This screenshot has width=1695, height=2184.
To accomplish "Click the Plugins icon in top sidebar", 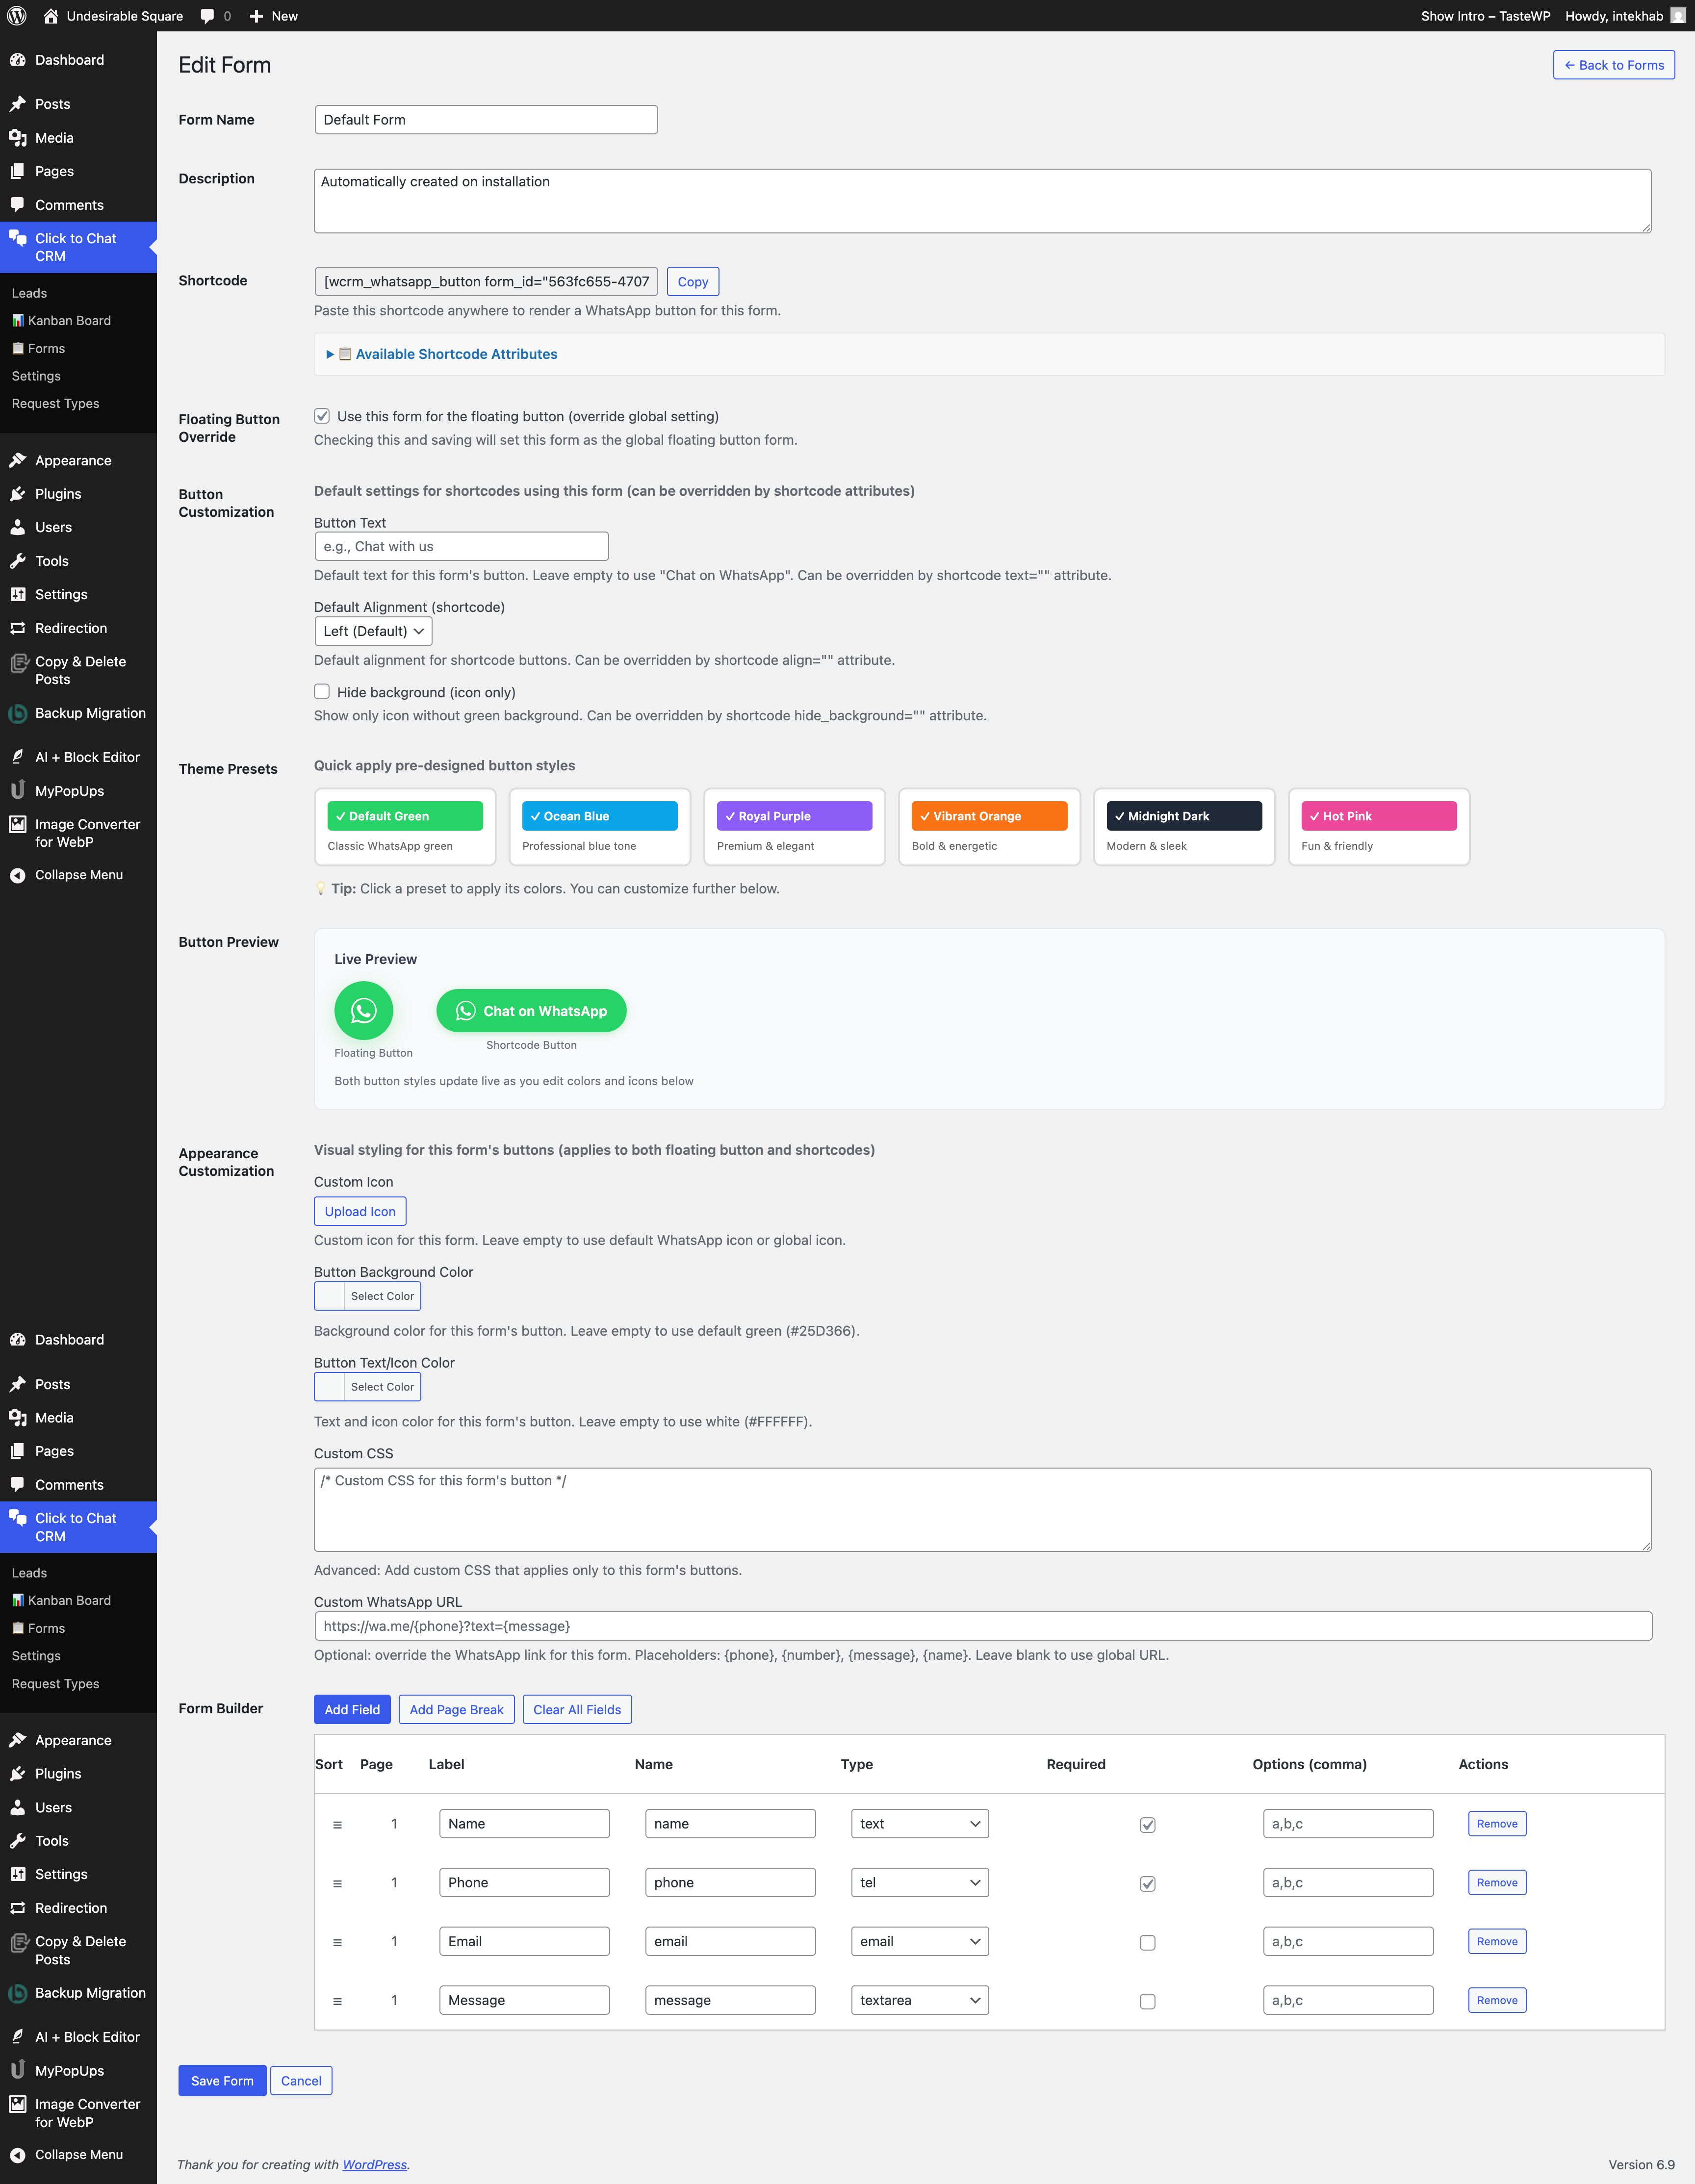I will pyautogui.click(x=17, y=494).
